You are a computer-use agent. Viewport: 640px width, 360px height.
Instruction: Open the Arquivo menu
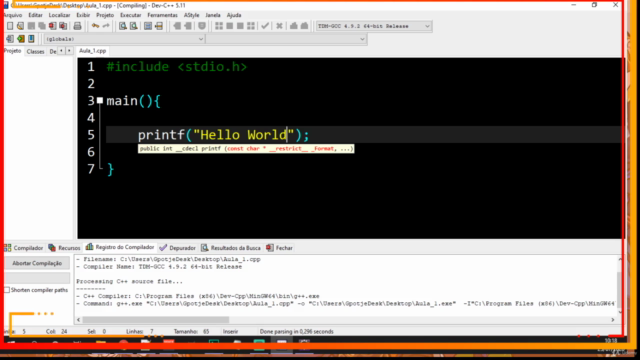[x=13, y=15]
